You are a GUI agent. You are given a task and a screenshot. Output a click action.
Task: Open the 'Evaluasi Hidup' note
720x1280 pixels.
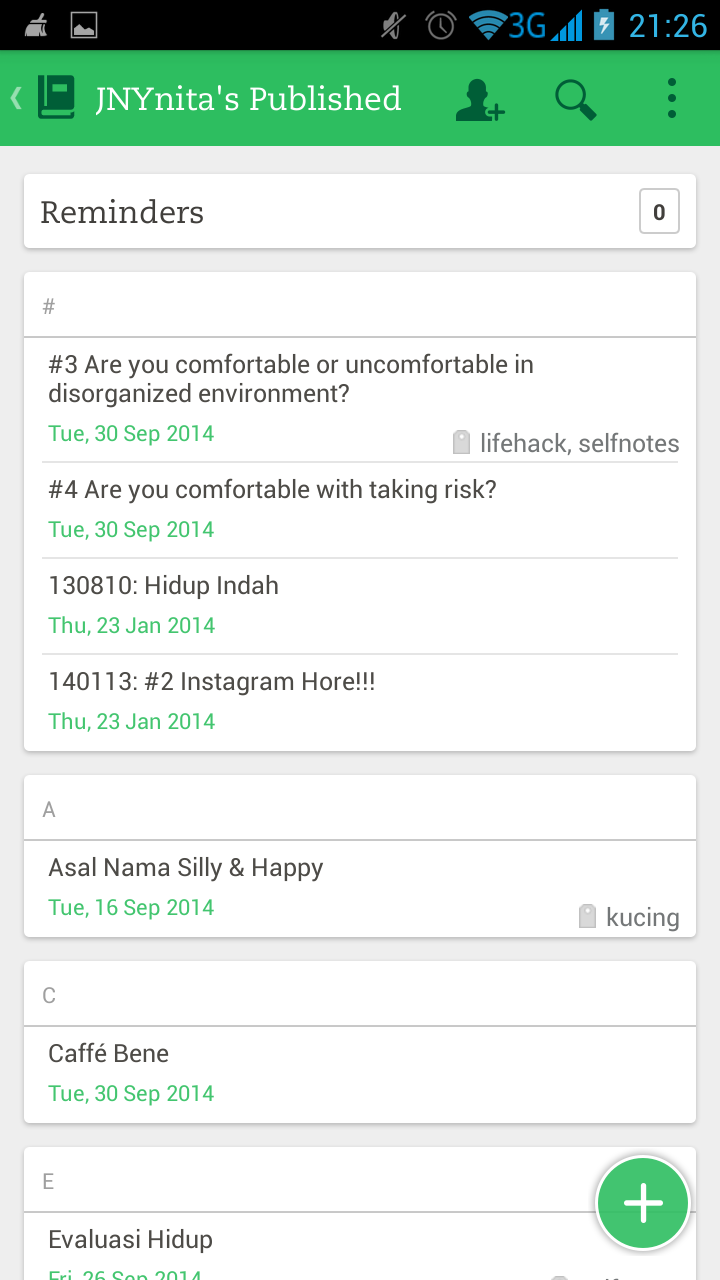point(130,1240)
